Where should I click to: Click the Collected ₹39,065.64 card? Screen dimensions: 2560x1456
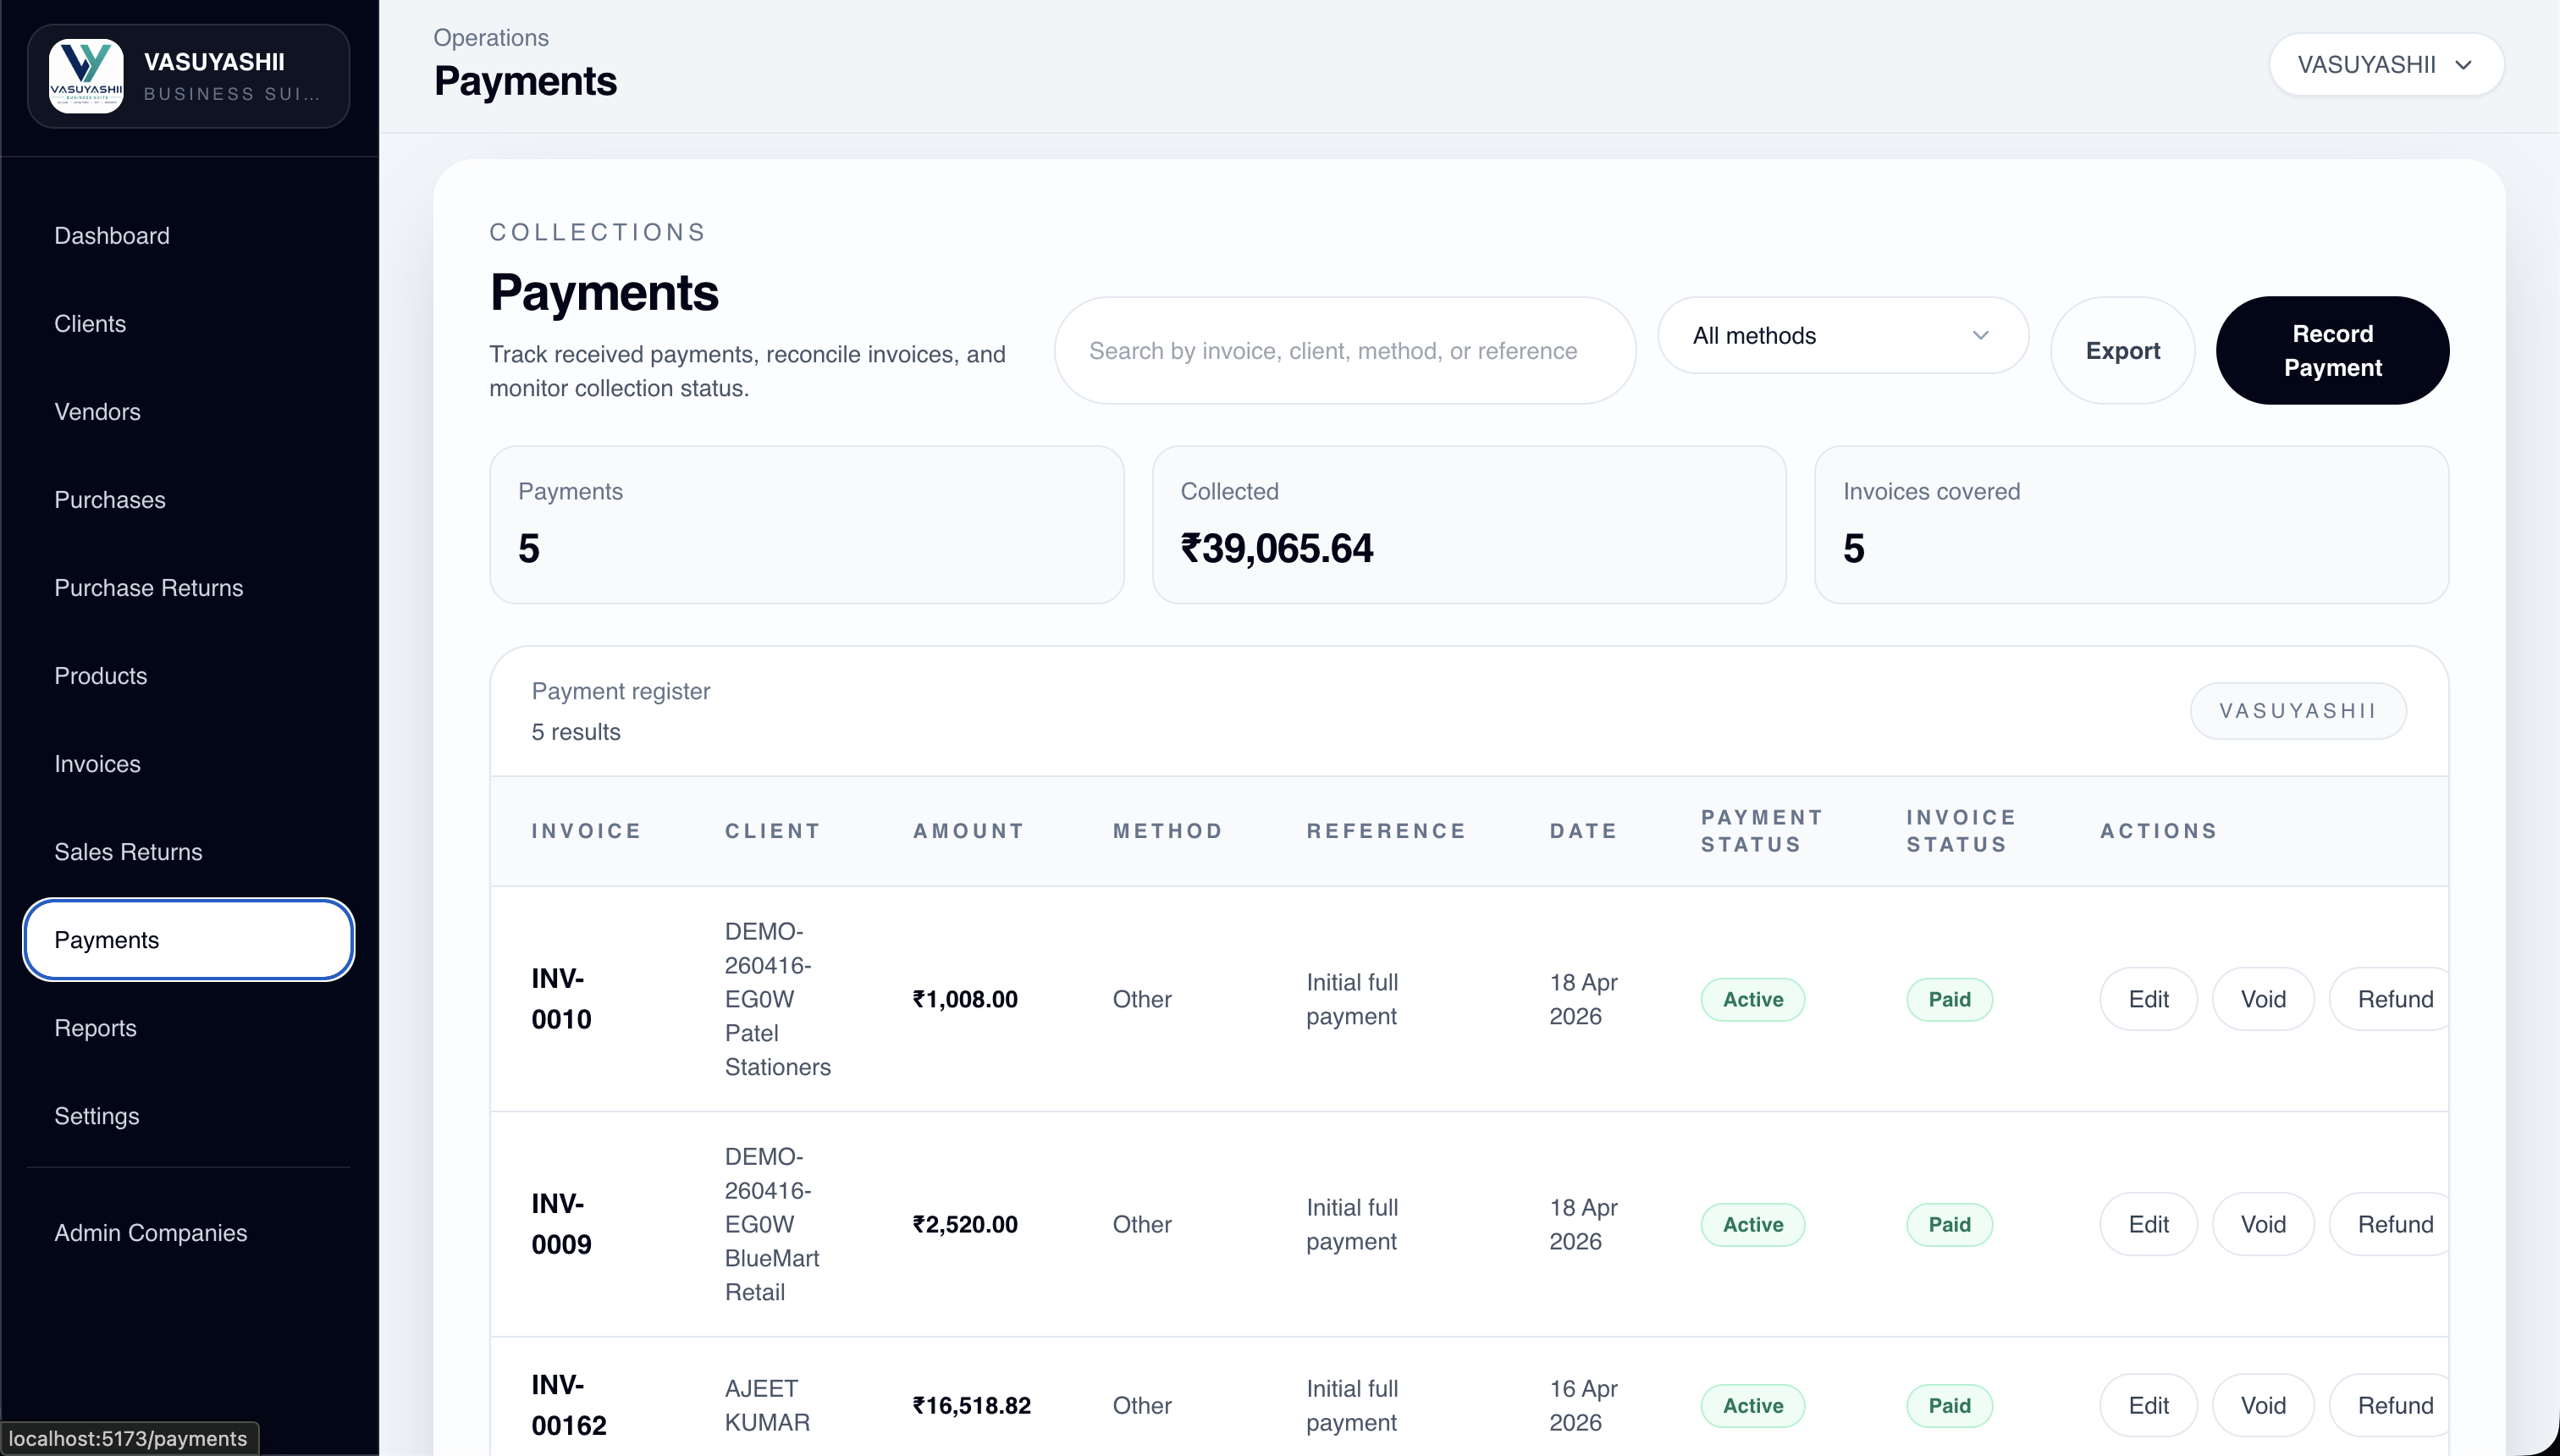click(x=1469, y=525)
